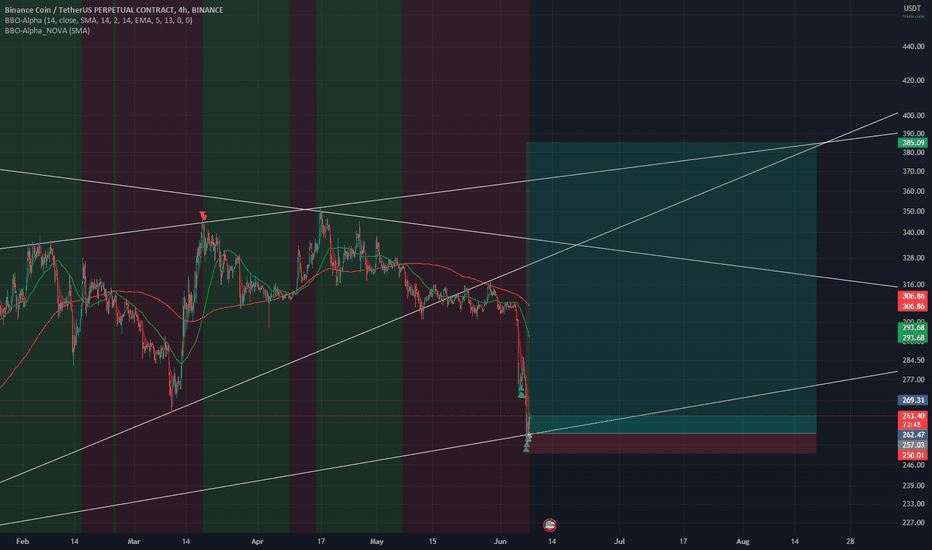Click the 316.00 price axis label
Viewport: 932px width, 550px height.
912,285
